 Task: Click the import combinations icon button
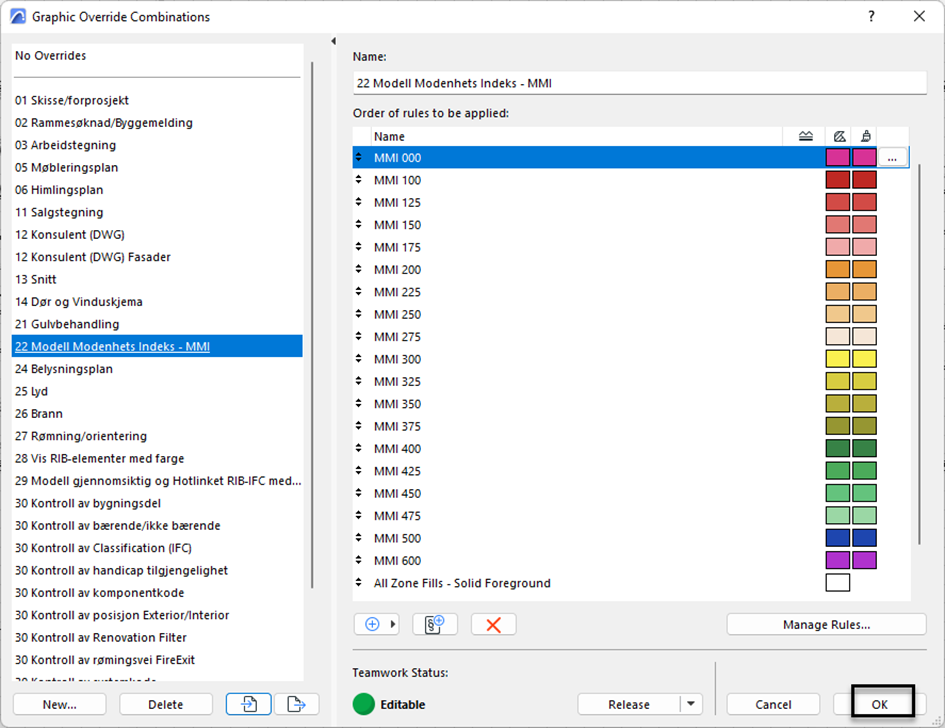pos(248,704)
